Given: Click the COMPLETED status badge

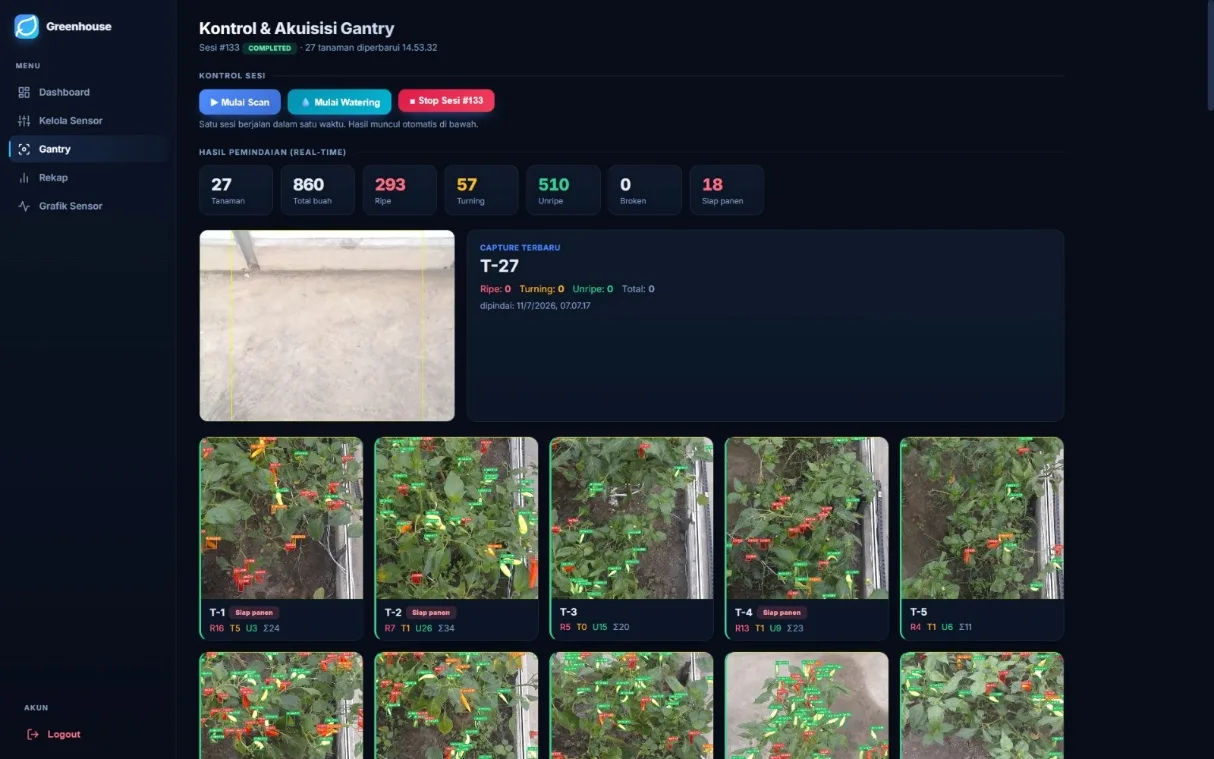Looking at the screenshot, I should (x=270, y=48).
